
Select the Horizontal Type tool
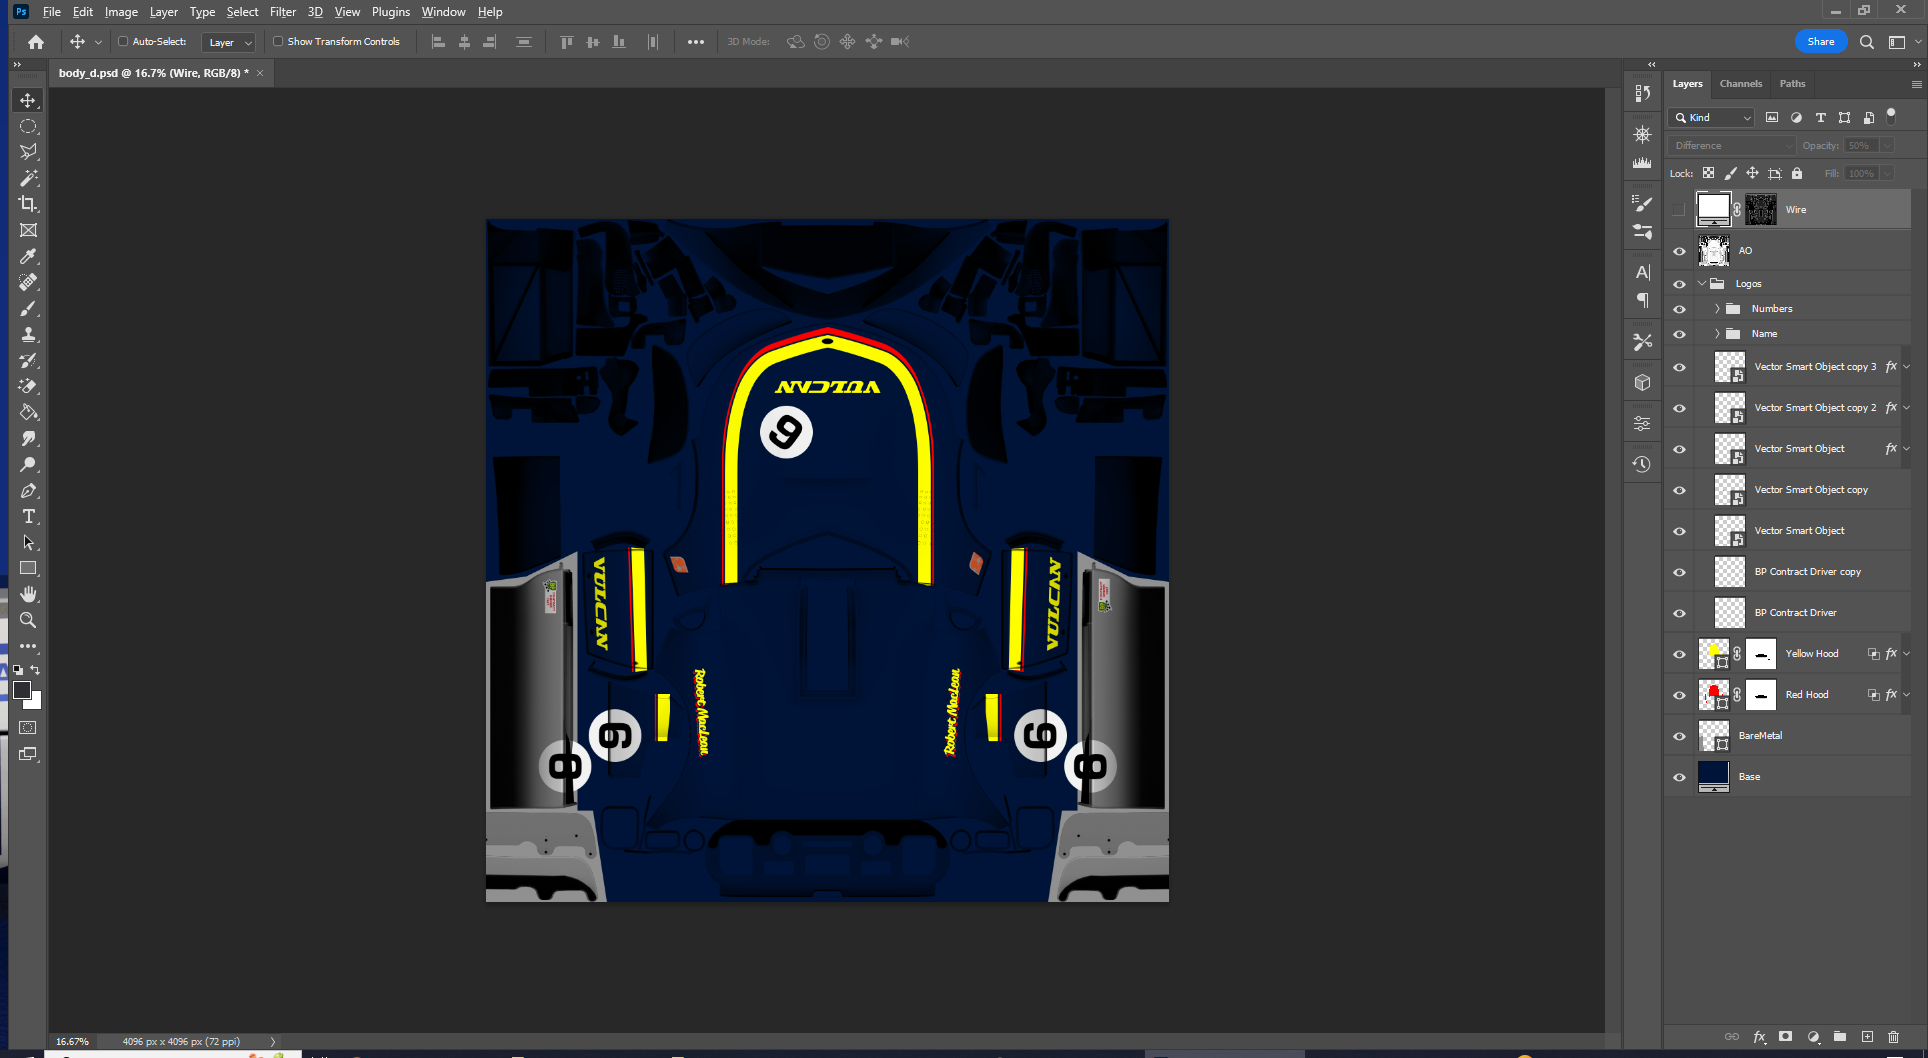(28, 516)
